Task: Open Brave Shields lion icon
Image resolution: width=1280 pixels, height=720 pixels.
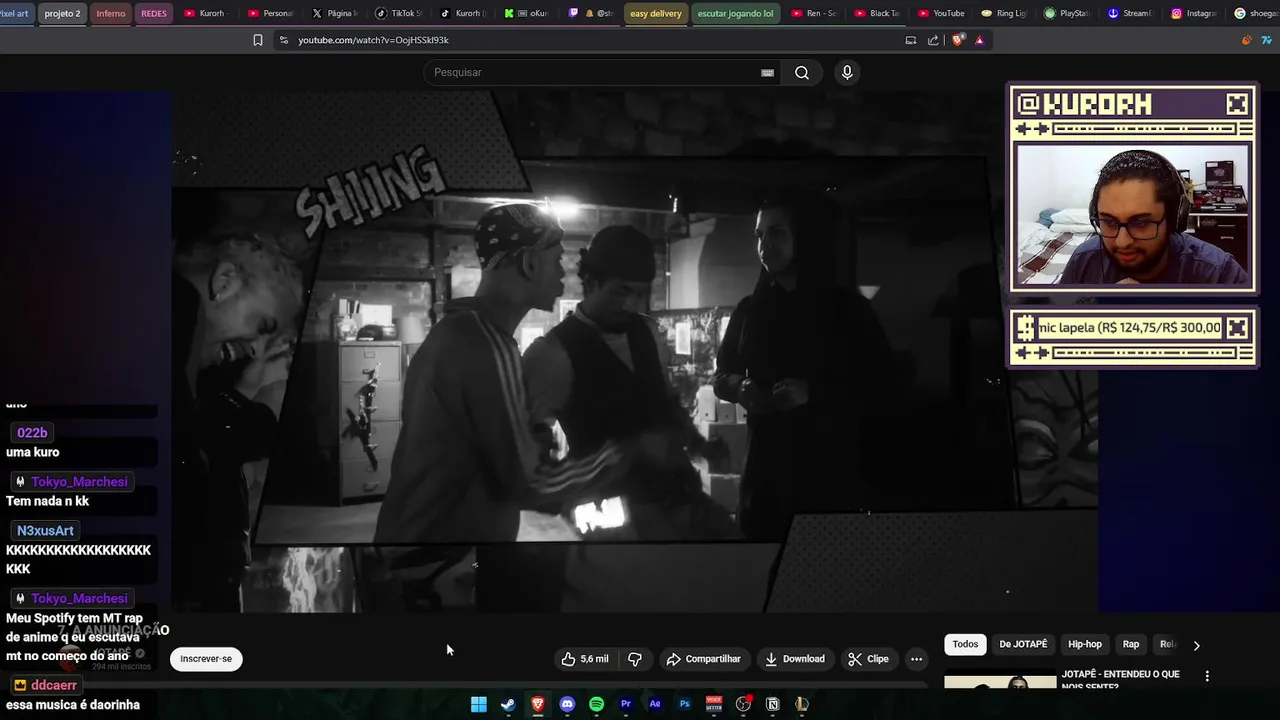Action: pos(957,40)
